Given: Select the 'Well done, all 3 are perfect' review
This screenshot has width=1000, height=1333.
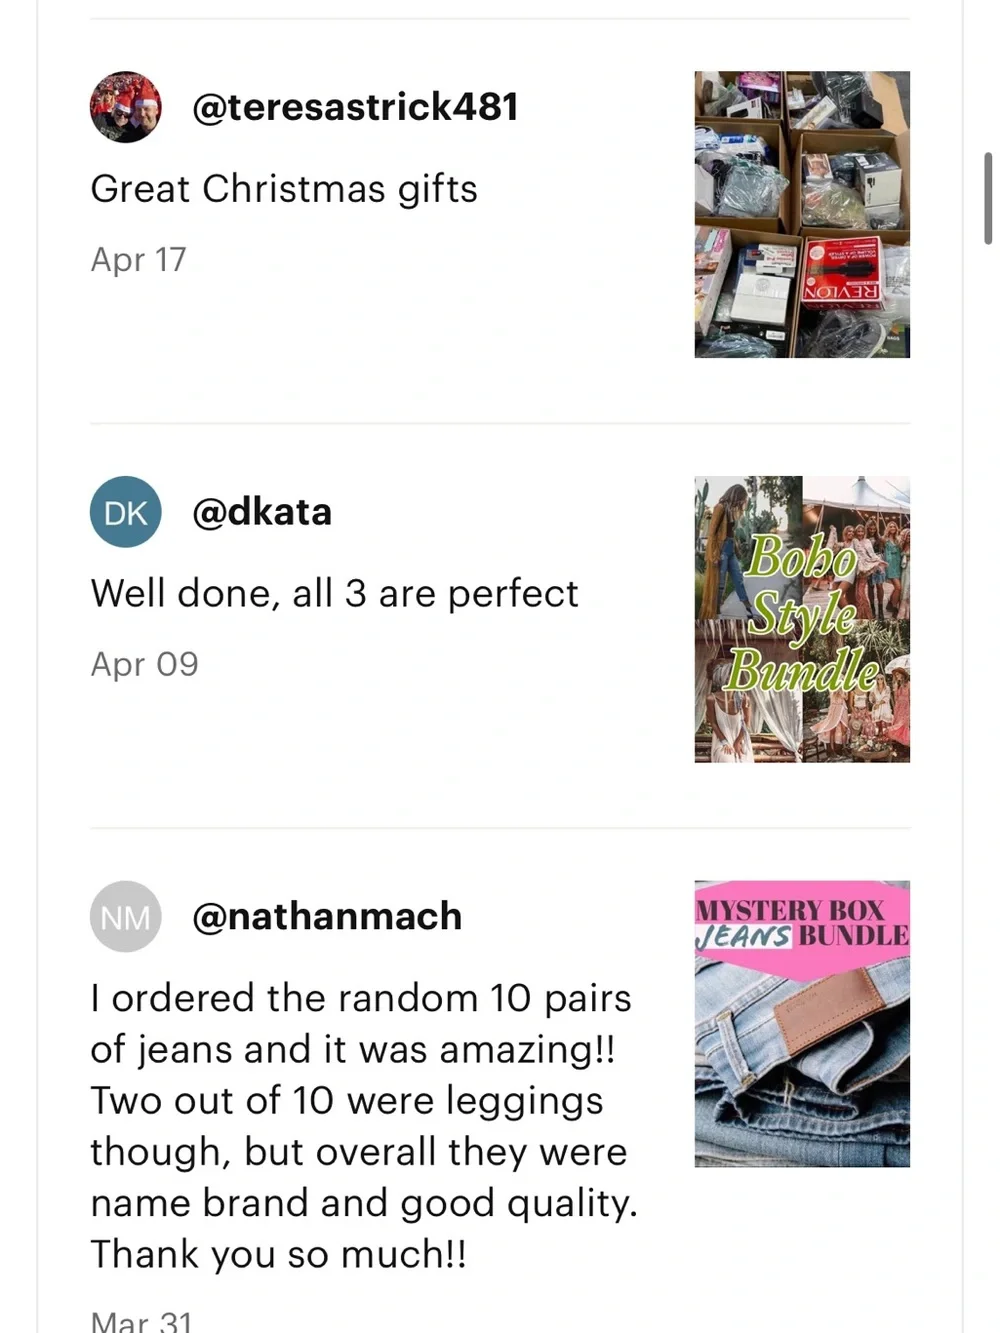Looking at the screenshot, I should point(334,594).
